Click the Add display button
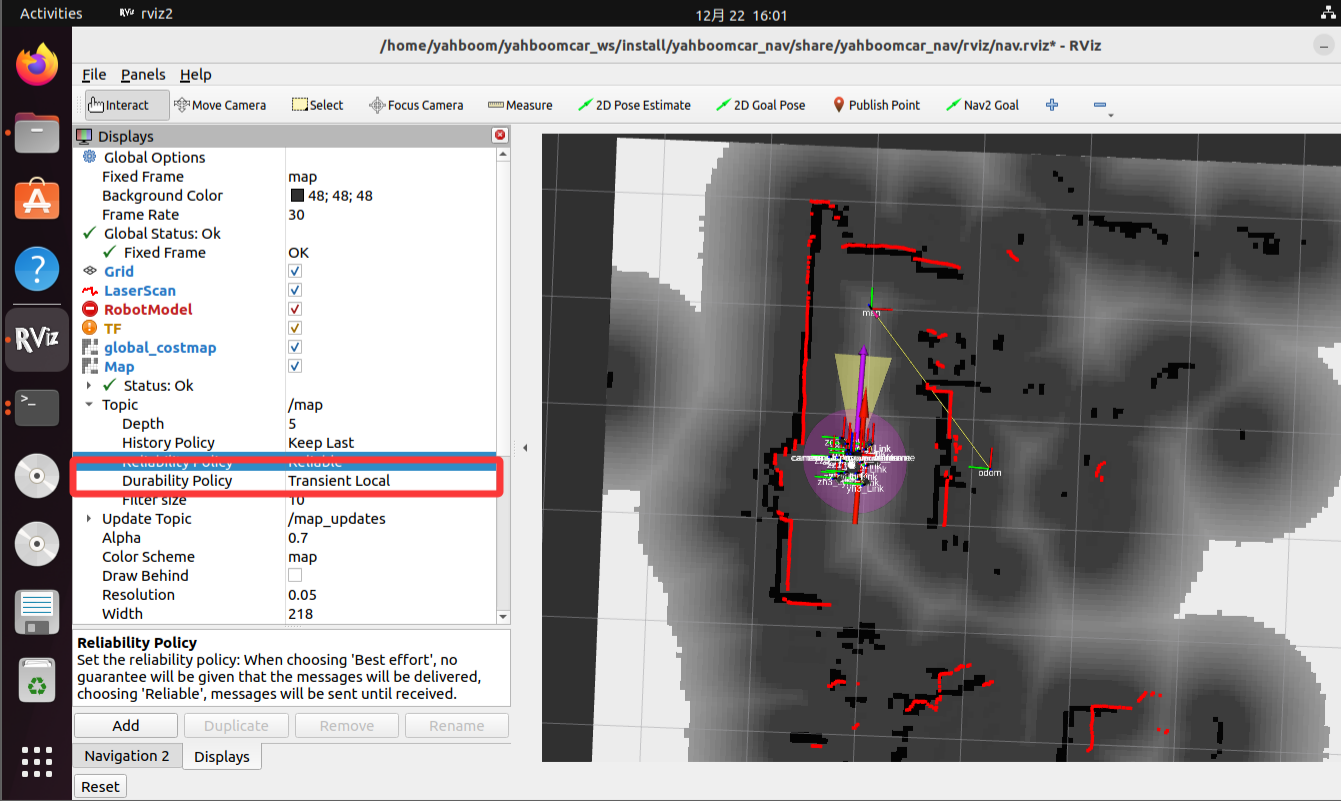 (x=126, y=726)
